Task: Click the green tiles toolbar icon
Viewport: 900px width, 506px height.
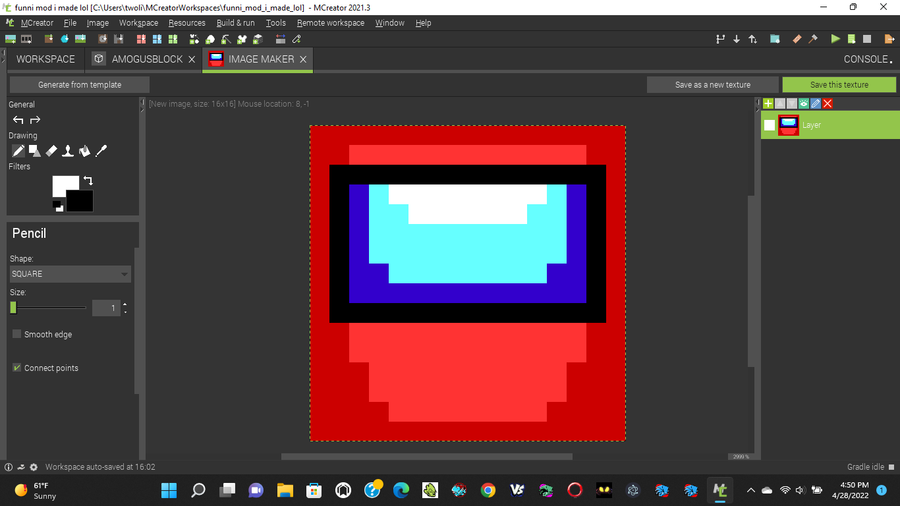Action: [x=173, y=39]
